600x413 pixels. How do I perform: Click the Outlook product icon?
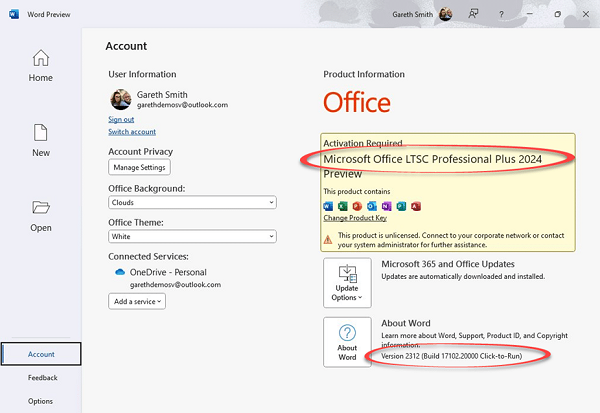pyautogui.click(x=372, y=206)
